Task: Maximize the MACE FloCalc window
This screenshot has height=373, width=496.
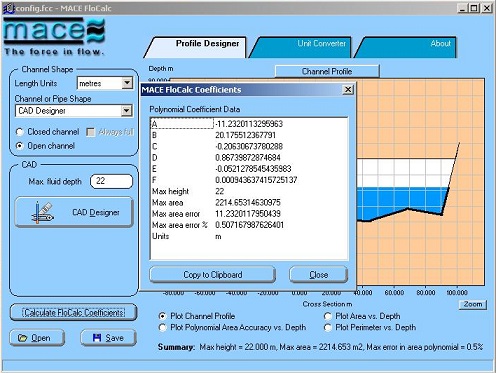Action: (x=474, y=8)
